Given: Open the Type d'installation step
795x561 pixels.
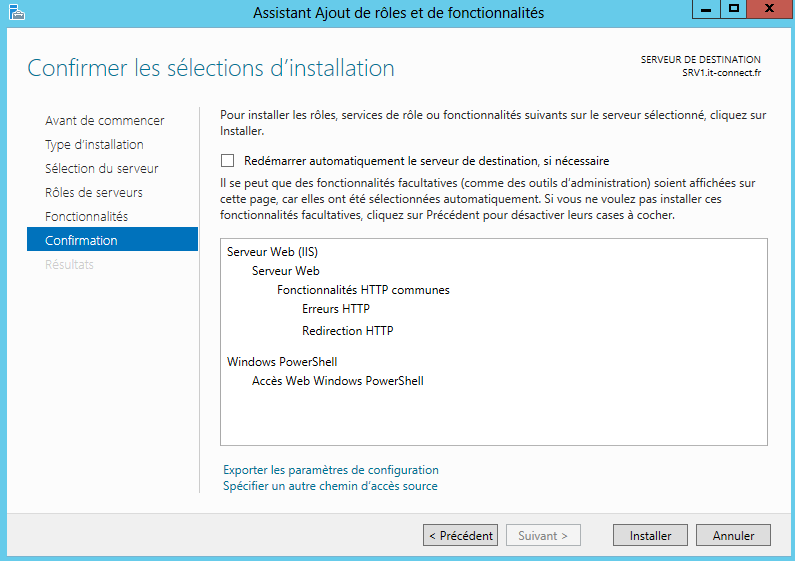Looking at the screenshot, I should tap(94, 145).
